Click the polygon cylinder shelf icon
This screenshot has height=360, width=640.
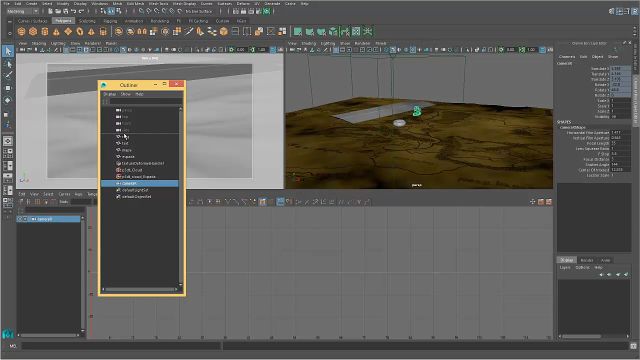[x=45, y=31]
